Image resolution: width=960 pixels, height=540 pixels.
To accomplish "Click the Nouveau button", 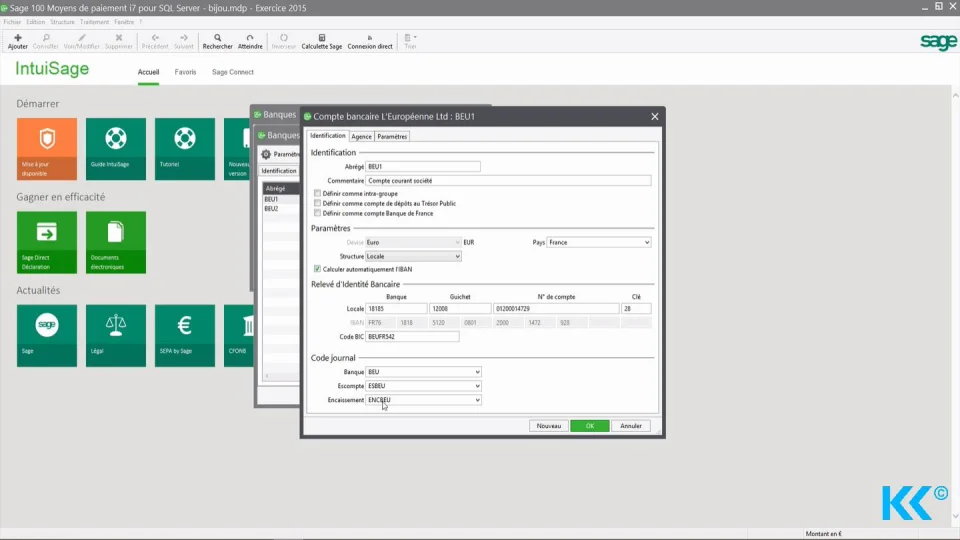I will coord(549,426).
